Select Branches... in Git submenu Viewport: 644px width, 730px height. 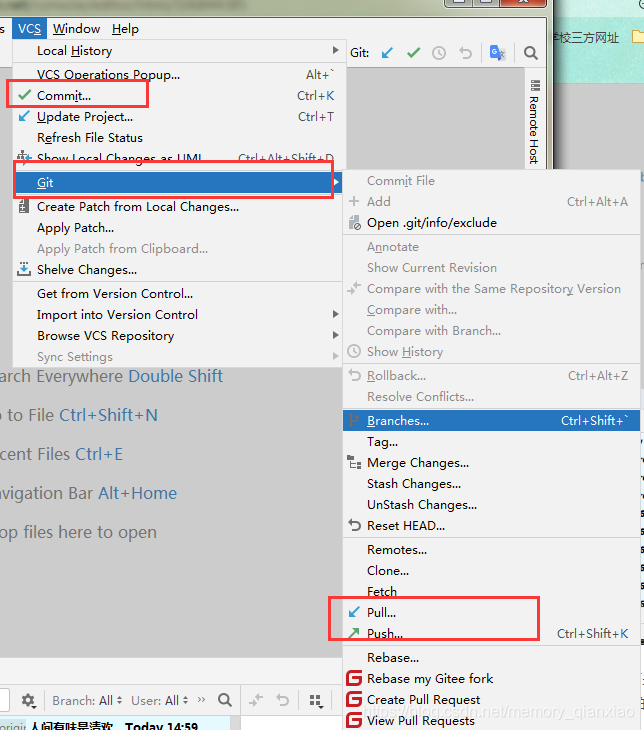[x=491, y=420]
